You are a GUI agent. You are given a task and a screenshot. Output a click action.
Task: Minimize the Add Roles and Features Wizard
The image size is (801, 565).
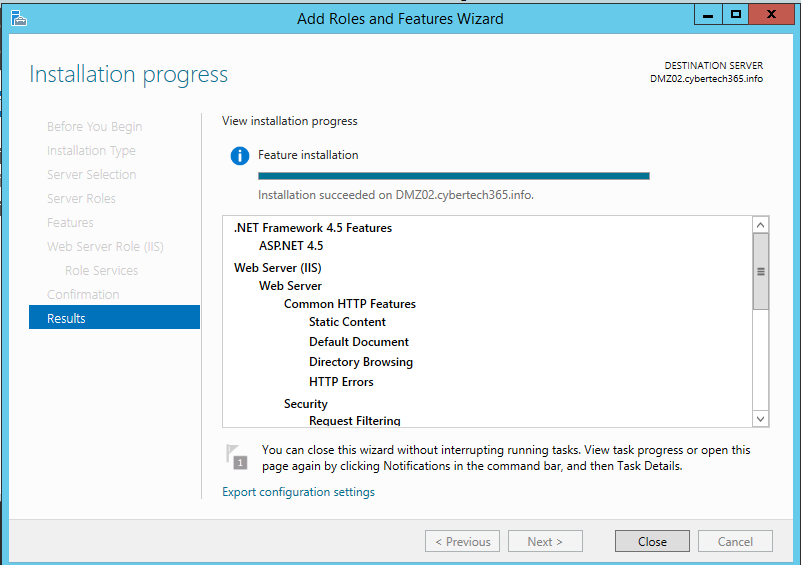708,15
